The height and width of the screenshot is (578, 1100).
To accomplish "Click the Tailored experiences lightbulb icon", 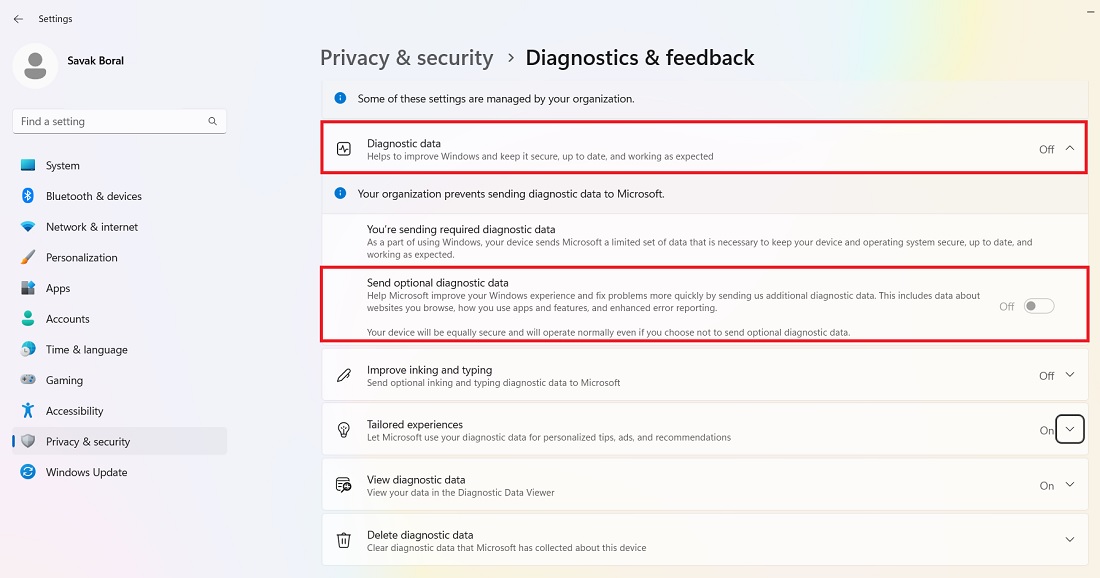I will click(344, 429).
